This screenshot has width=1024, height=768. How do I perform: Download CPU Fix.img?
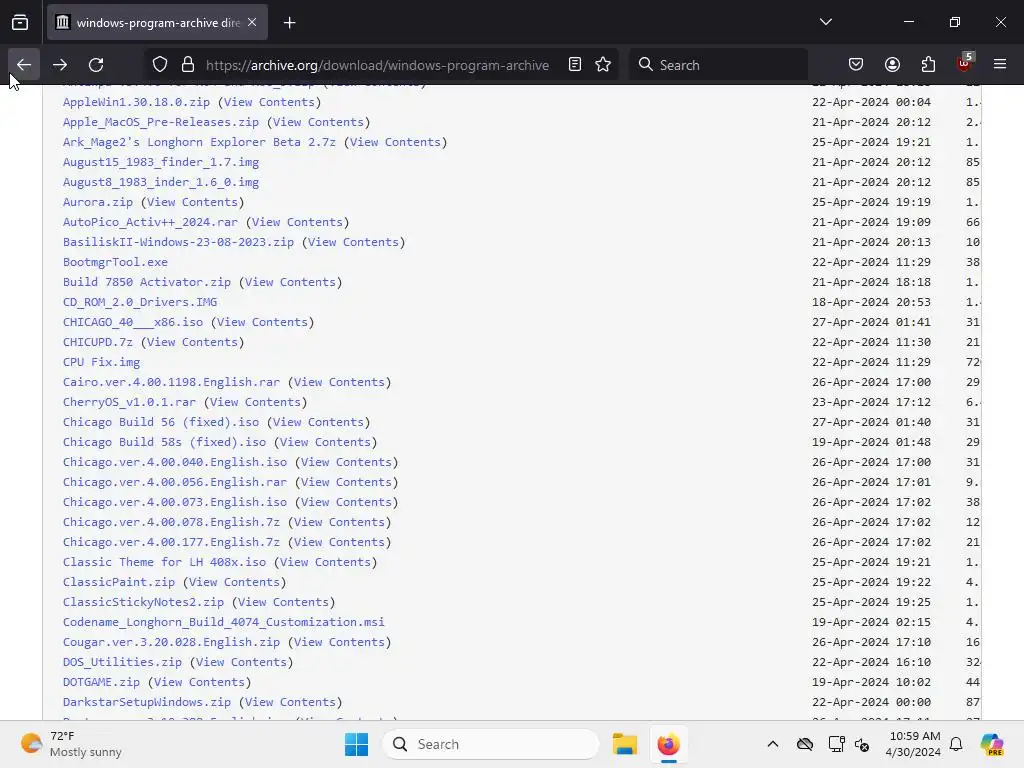[101, 362]
